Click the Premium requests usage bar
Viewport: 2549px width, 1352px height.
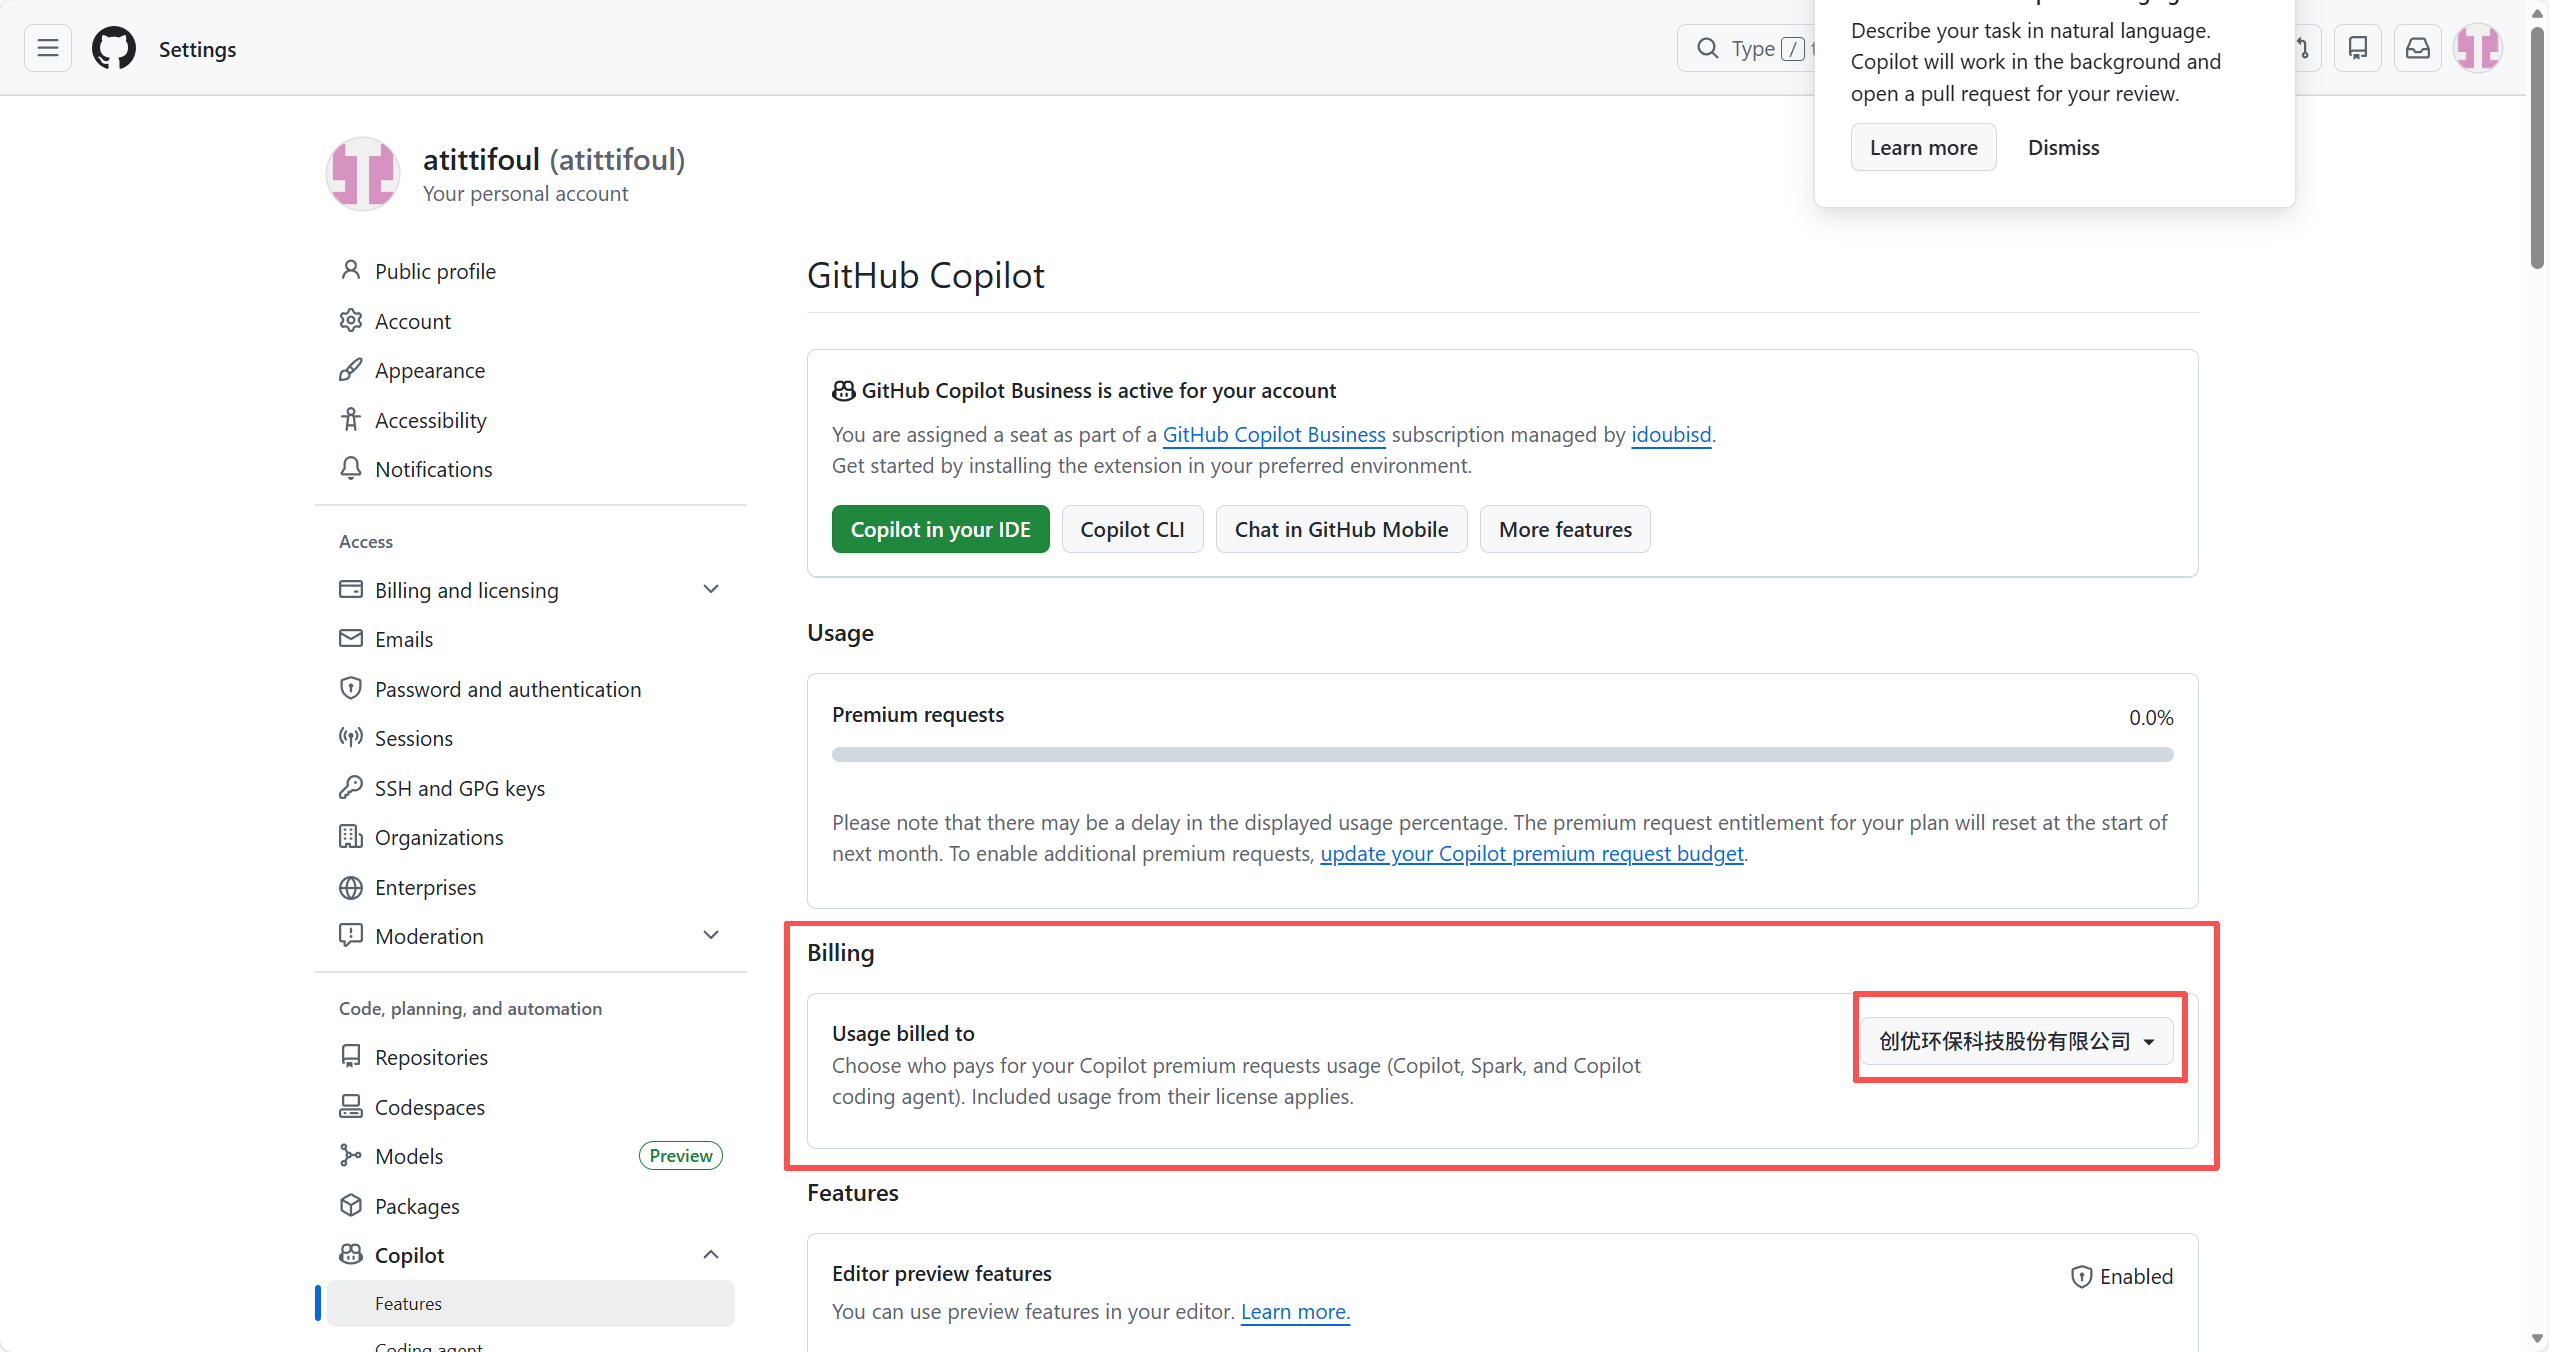[1502, 755]
